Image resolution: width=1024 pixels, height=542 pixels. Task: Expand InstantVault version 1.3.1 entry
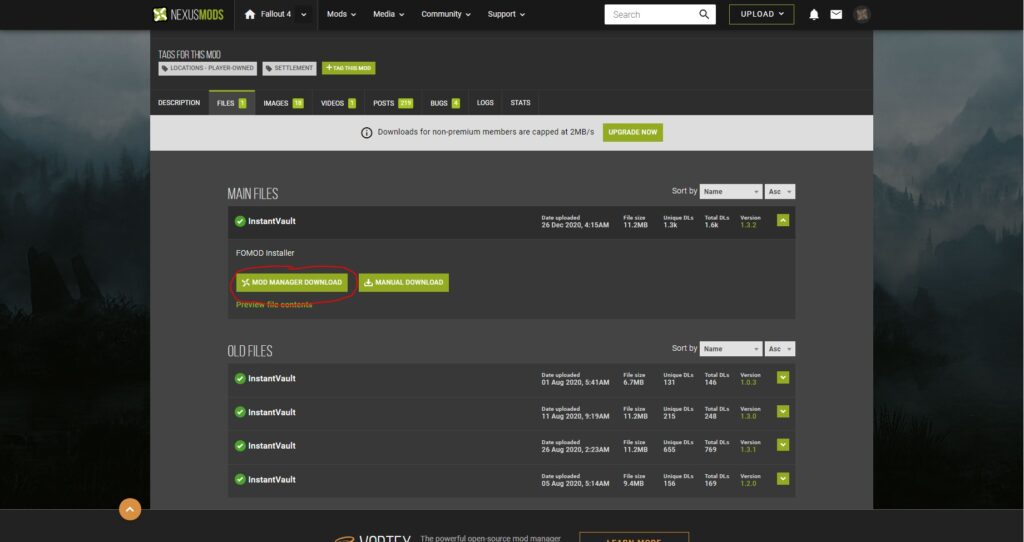(x=783, y=445)
